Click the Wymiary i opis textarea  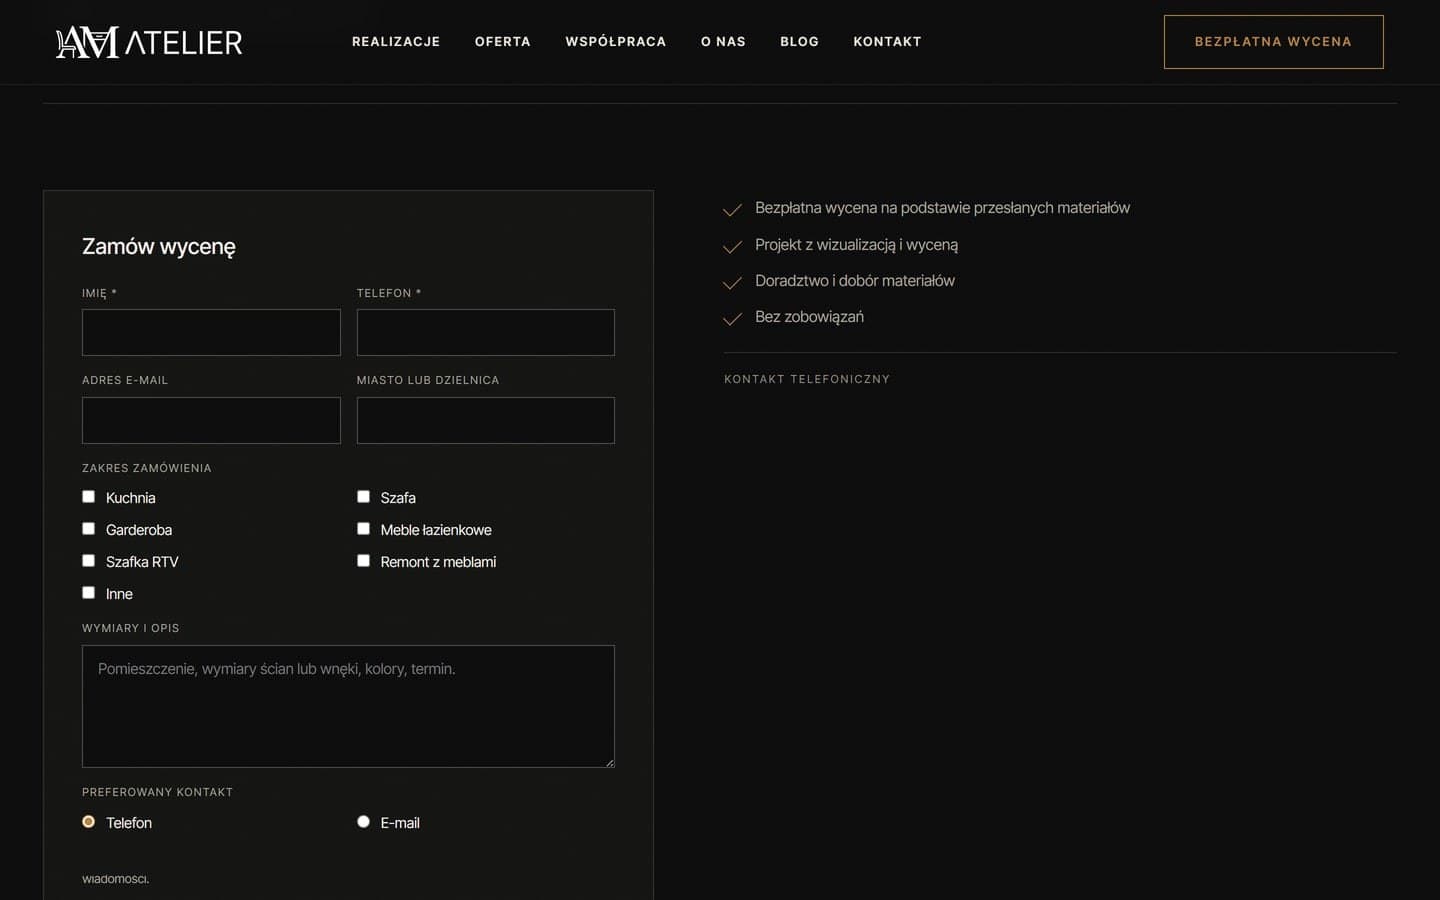pyautogui.click(x=348, y=706)
